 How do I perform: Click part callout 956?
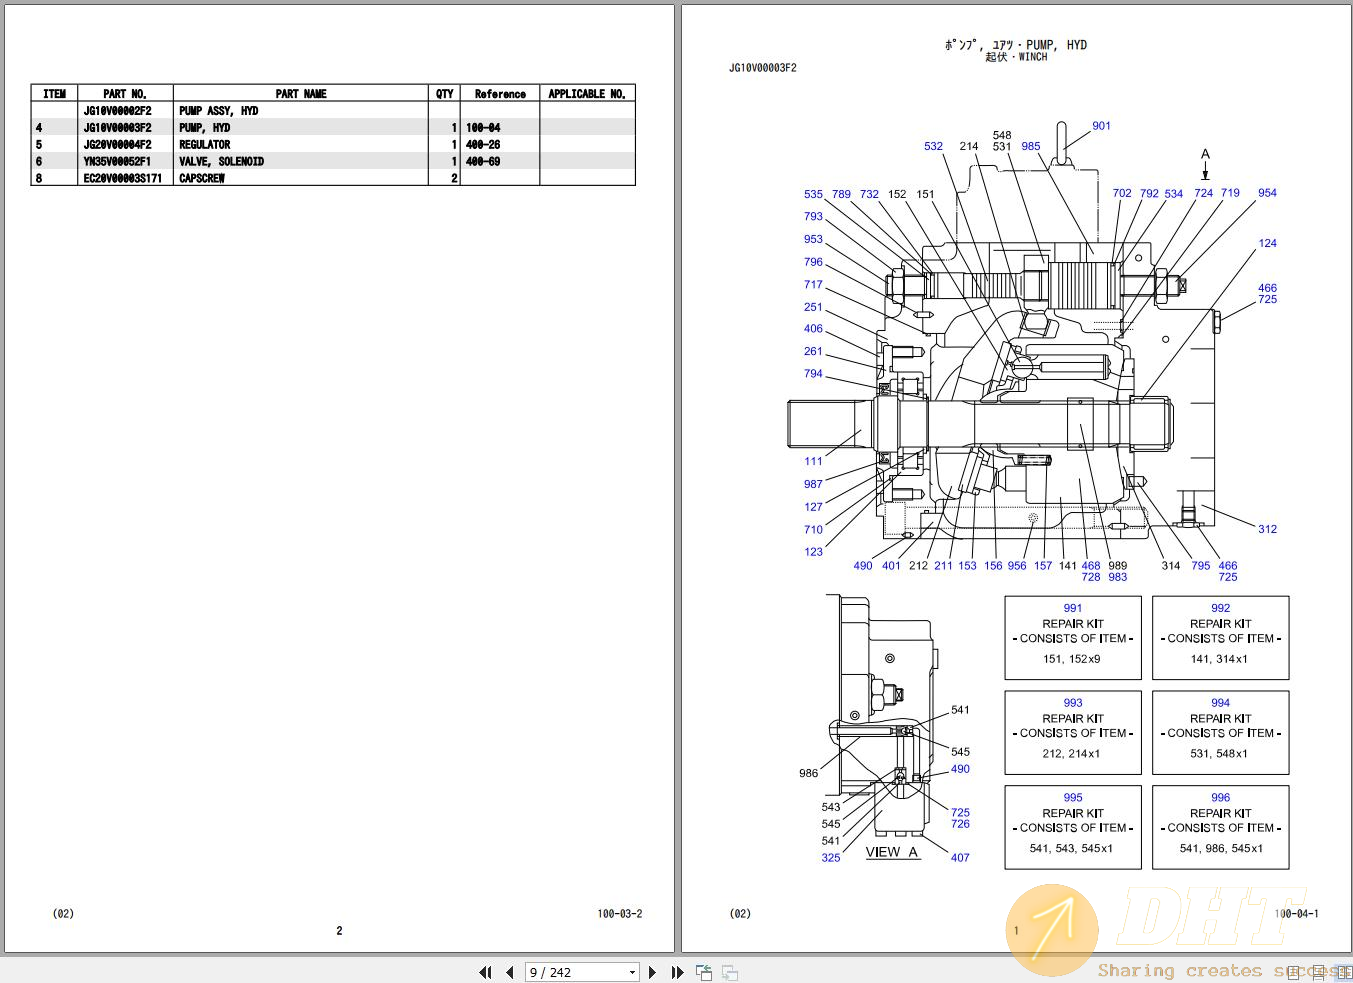1017,566
